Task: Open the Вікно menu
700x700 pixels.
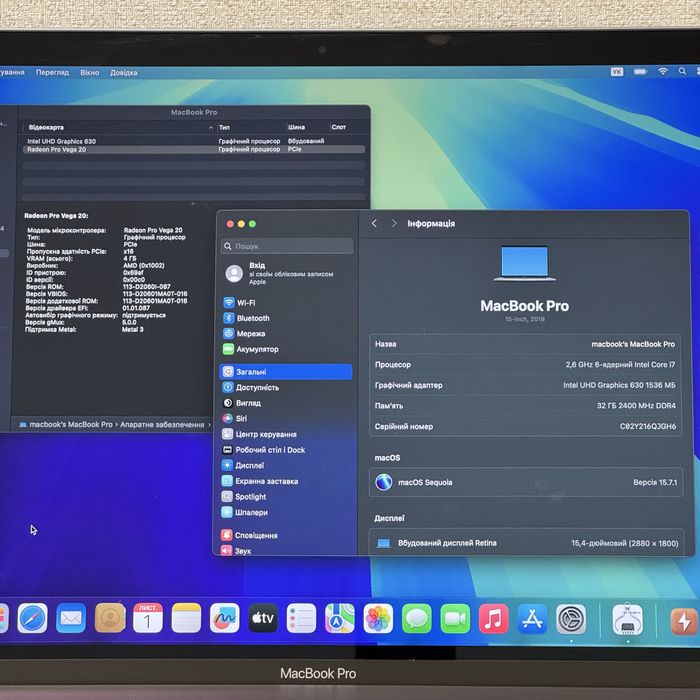Action: coord(89,72)
